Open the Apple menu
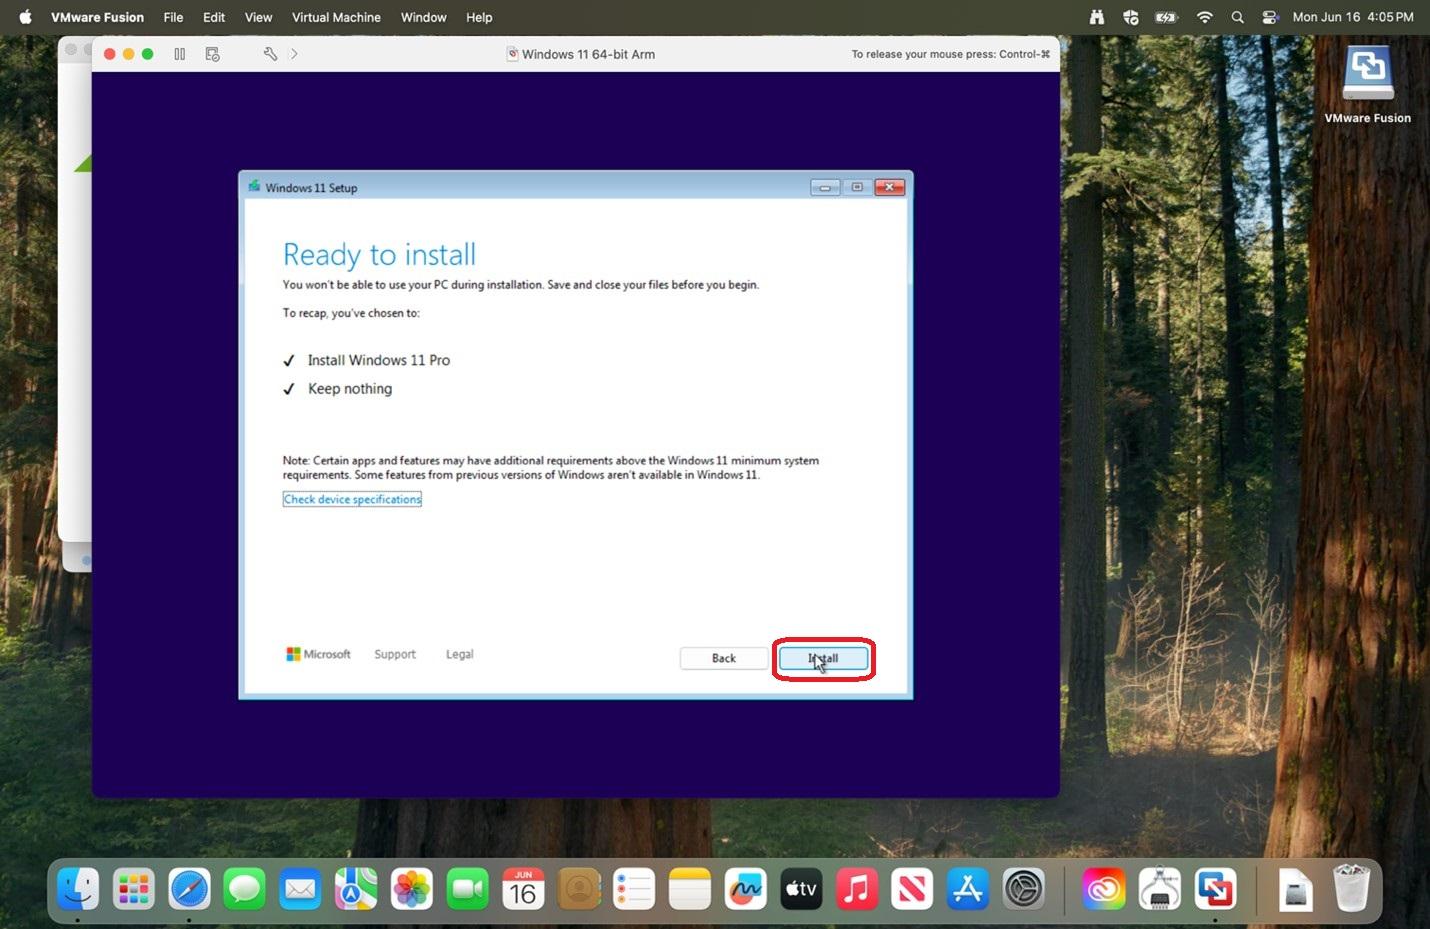This screenshot has height=929, width=1430. [26, 17]
